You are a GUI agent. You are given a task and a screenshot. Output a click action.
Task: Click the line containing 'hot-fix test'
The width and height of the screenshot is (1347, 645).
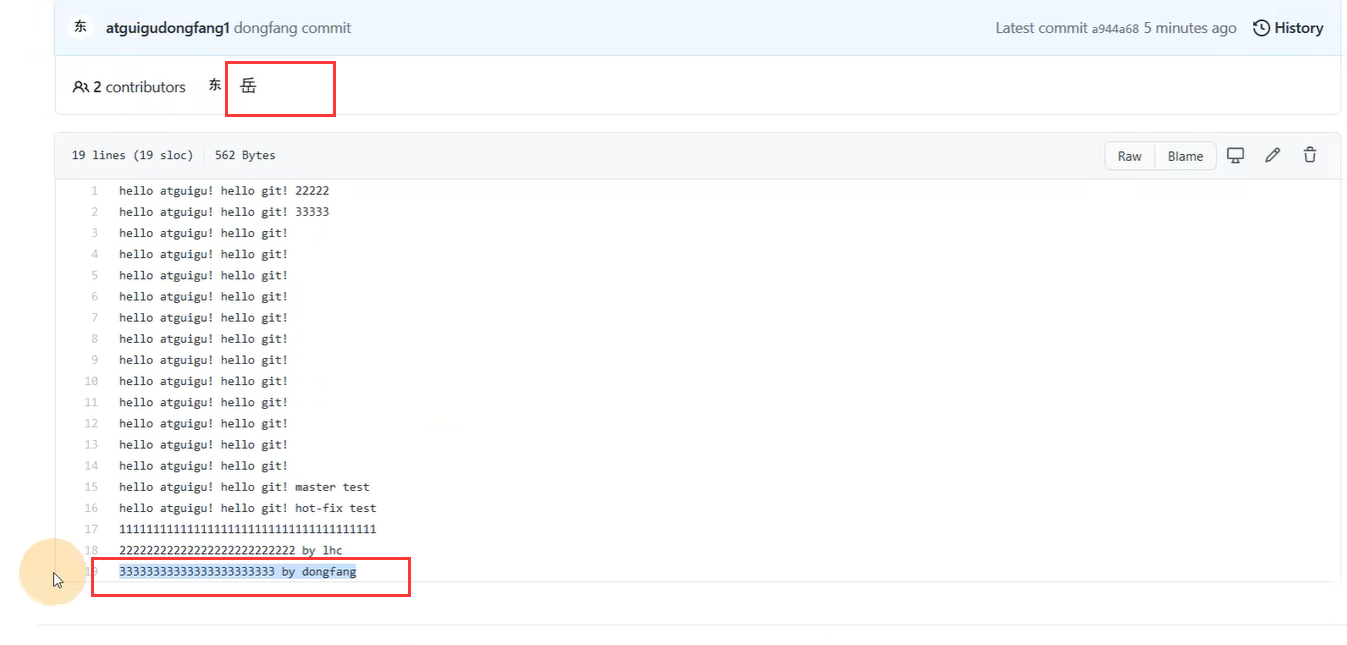pos(247,508)
